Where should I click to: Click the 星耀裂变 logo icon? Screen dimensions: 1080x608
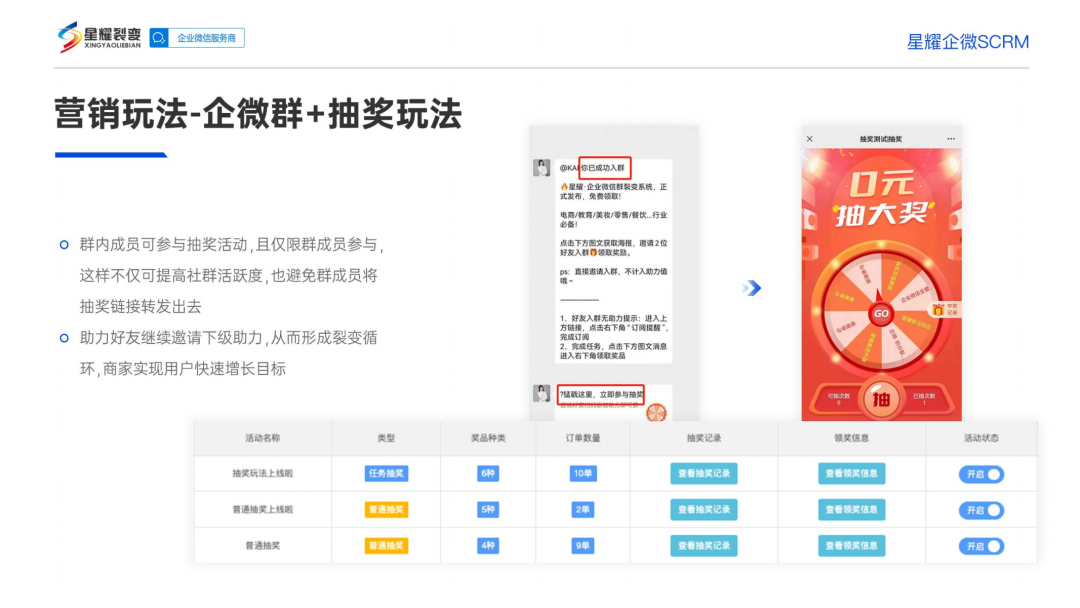click(x=69, y=37)
